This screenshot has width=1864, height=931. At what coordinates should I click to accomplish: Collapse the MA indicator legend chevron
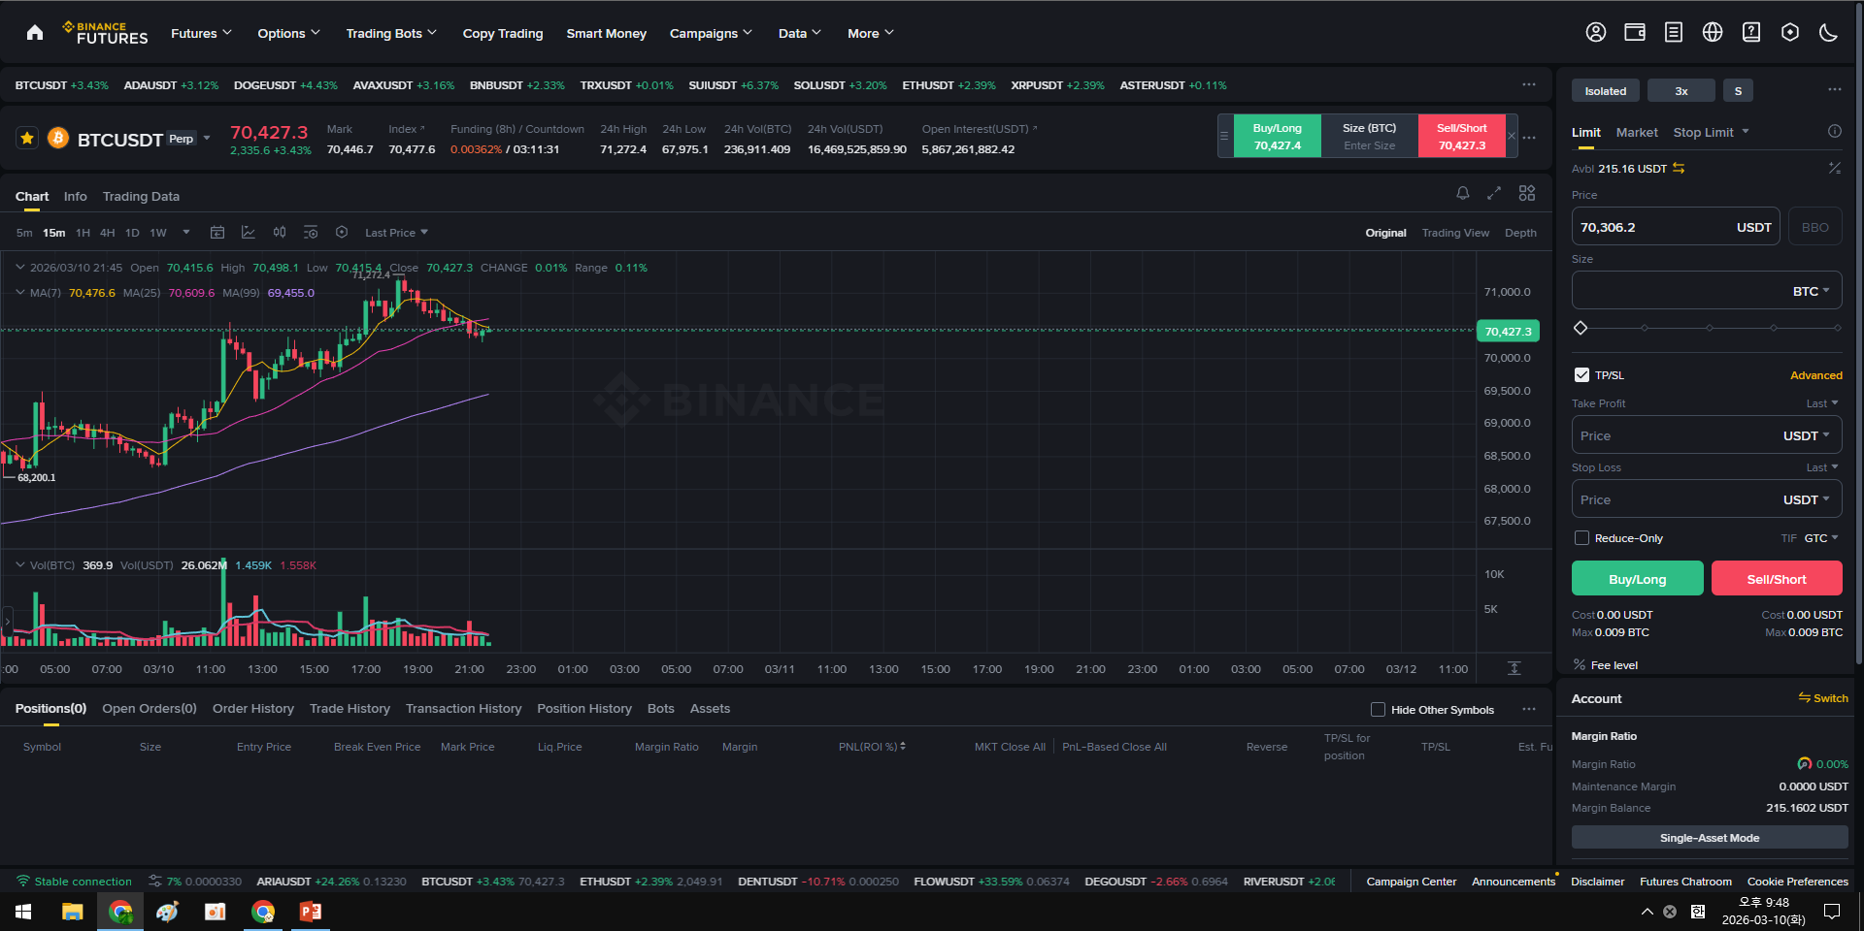coord(20,293)
